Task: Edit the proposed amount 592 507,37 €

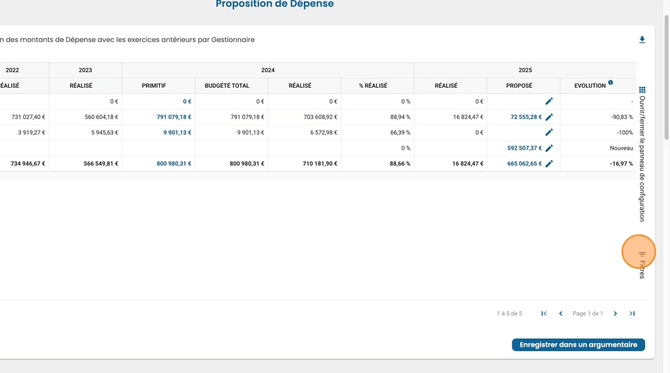Action: pos(549,148)
